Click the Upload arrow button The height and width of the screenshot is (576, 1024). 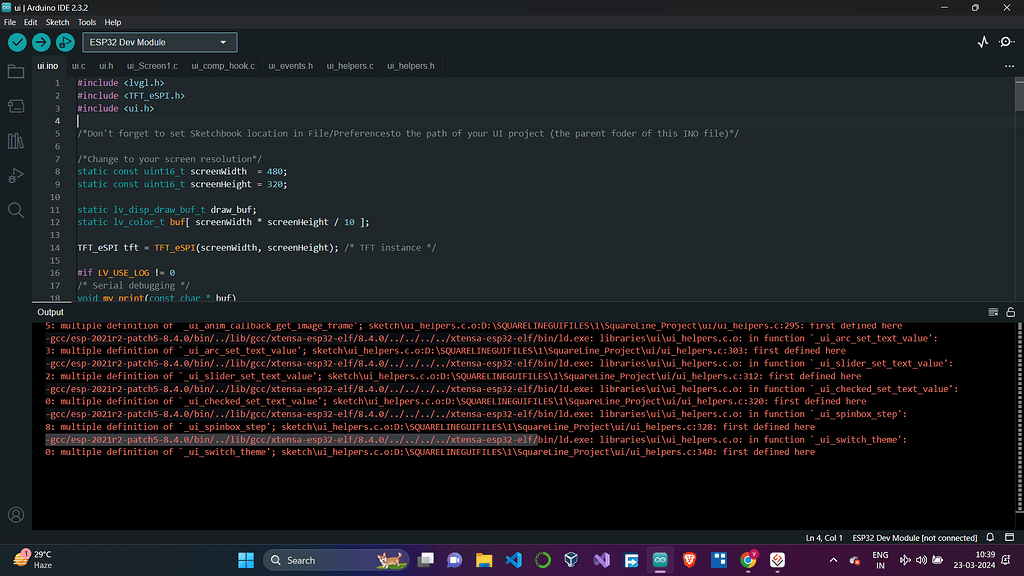click(x=41, y=42)
